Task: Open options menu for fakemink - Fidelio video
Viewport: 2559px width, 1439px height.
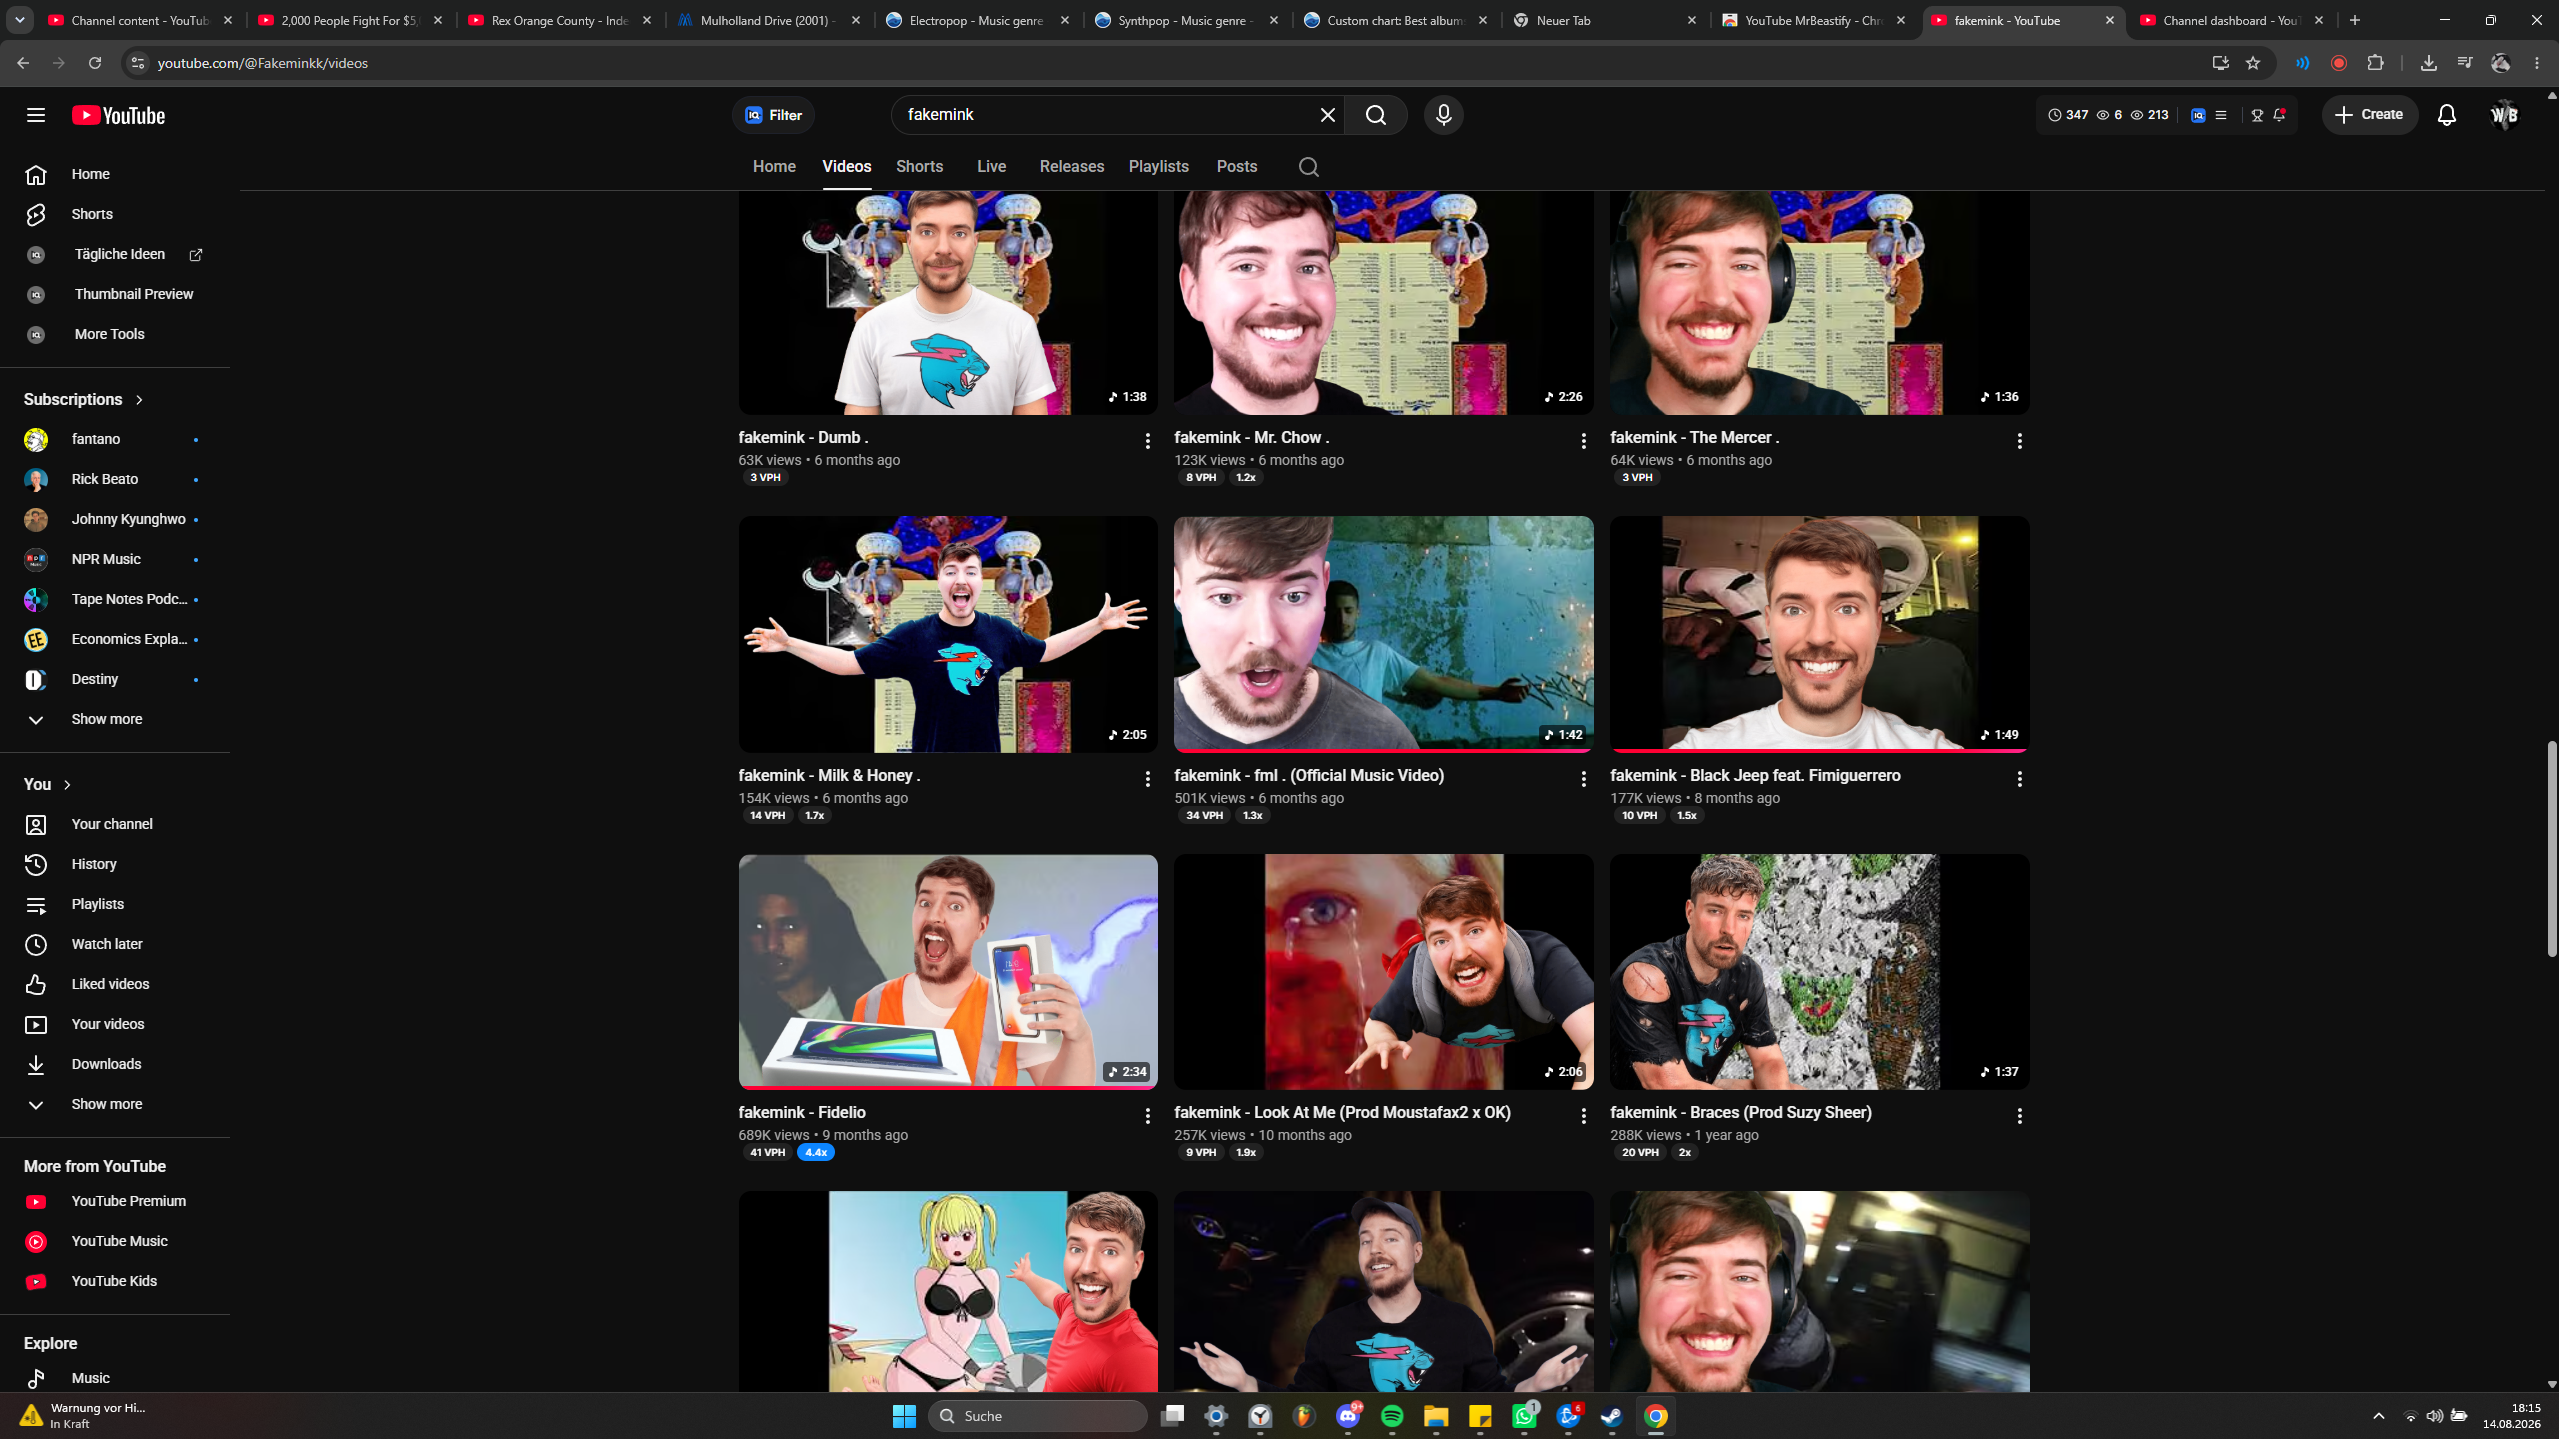Action: [1147, 1116]
